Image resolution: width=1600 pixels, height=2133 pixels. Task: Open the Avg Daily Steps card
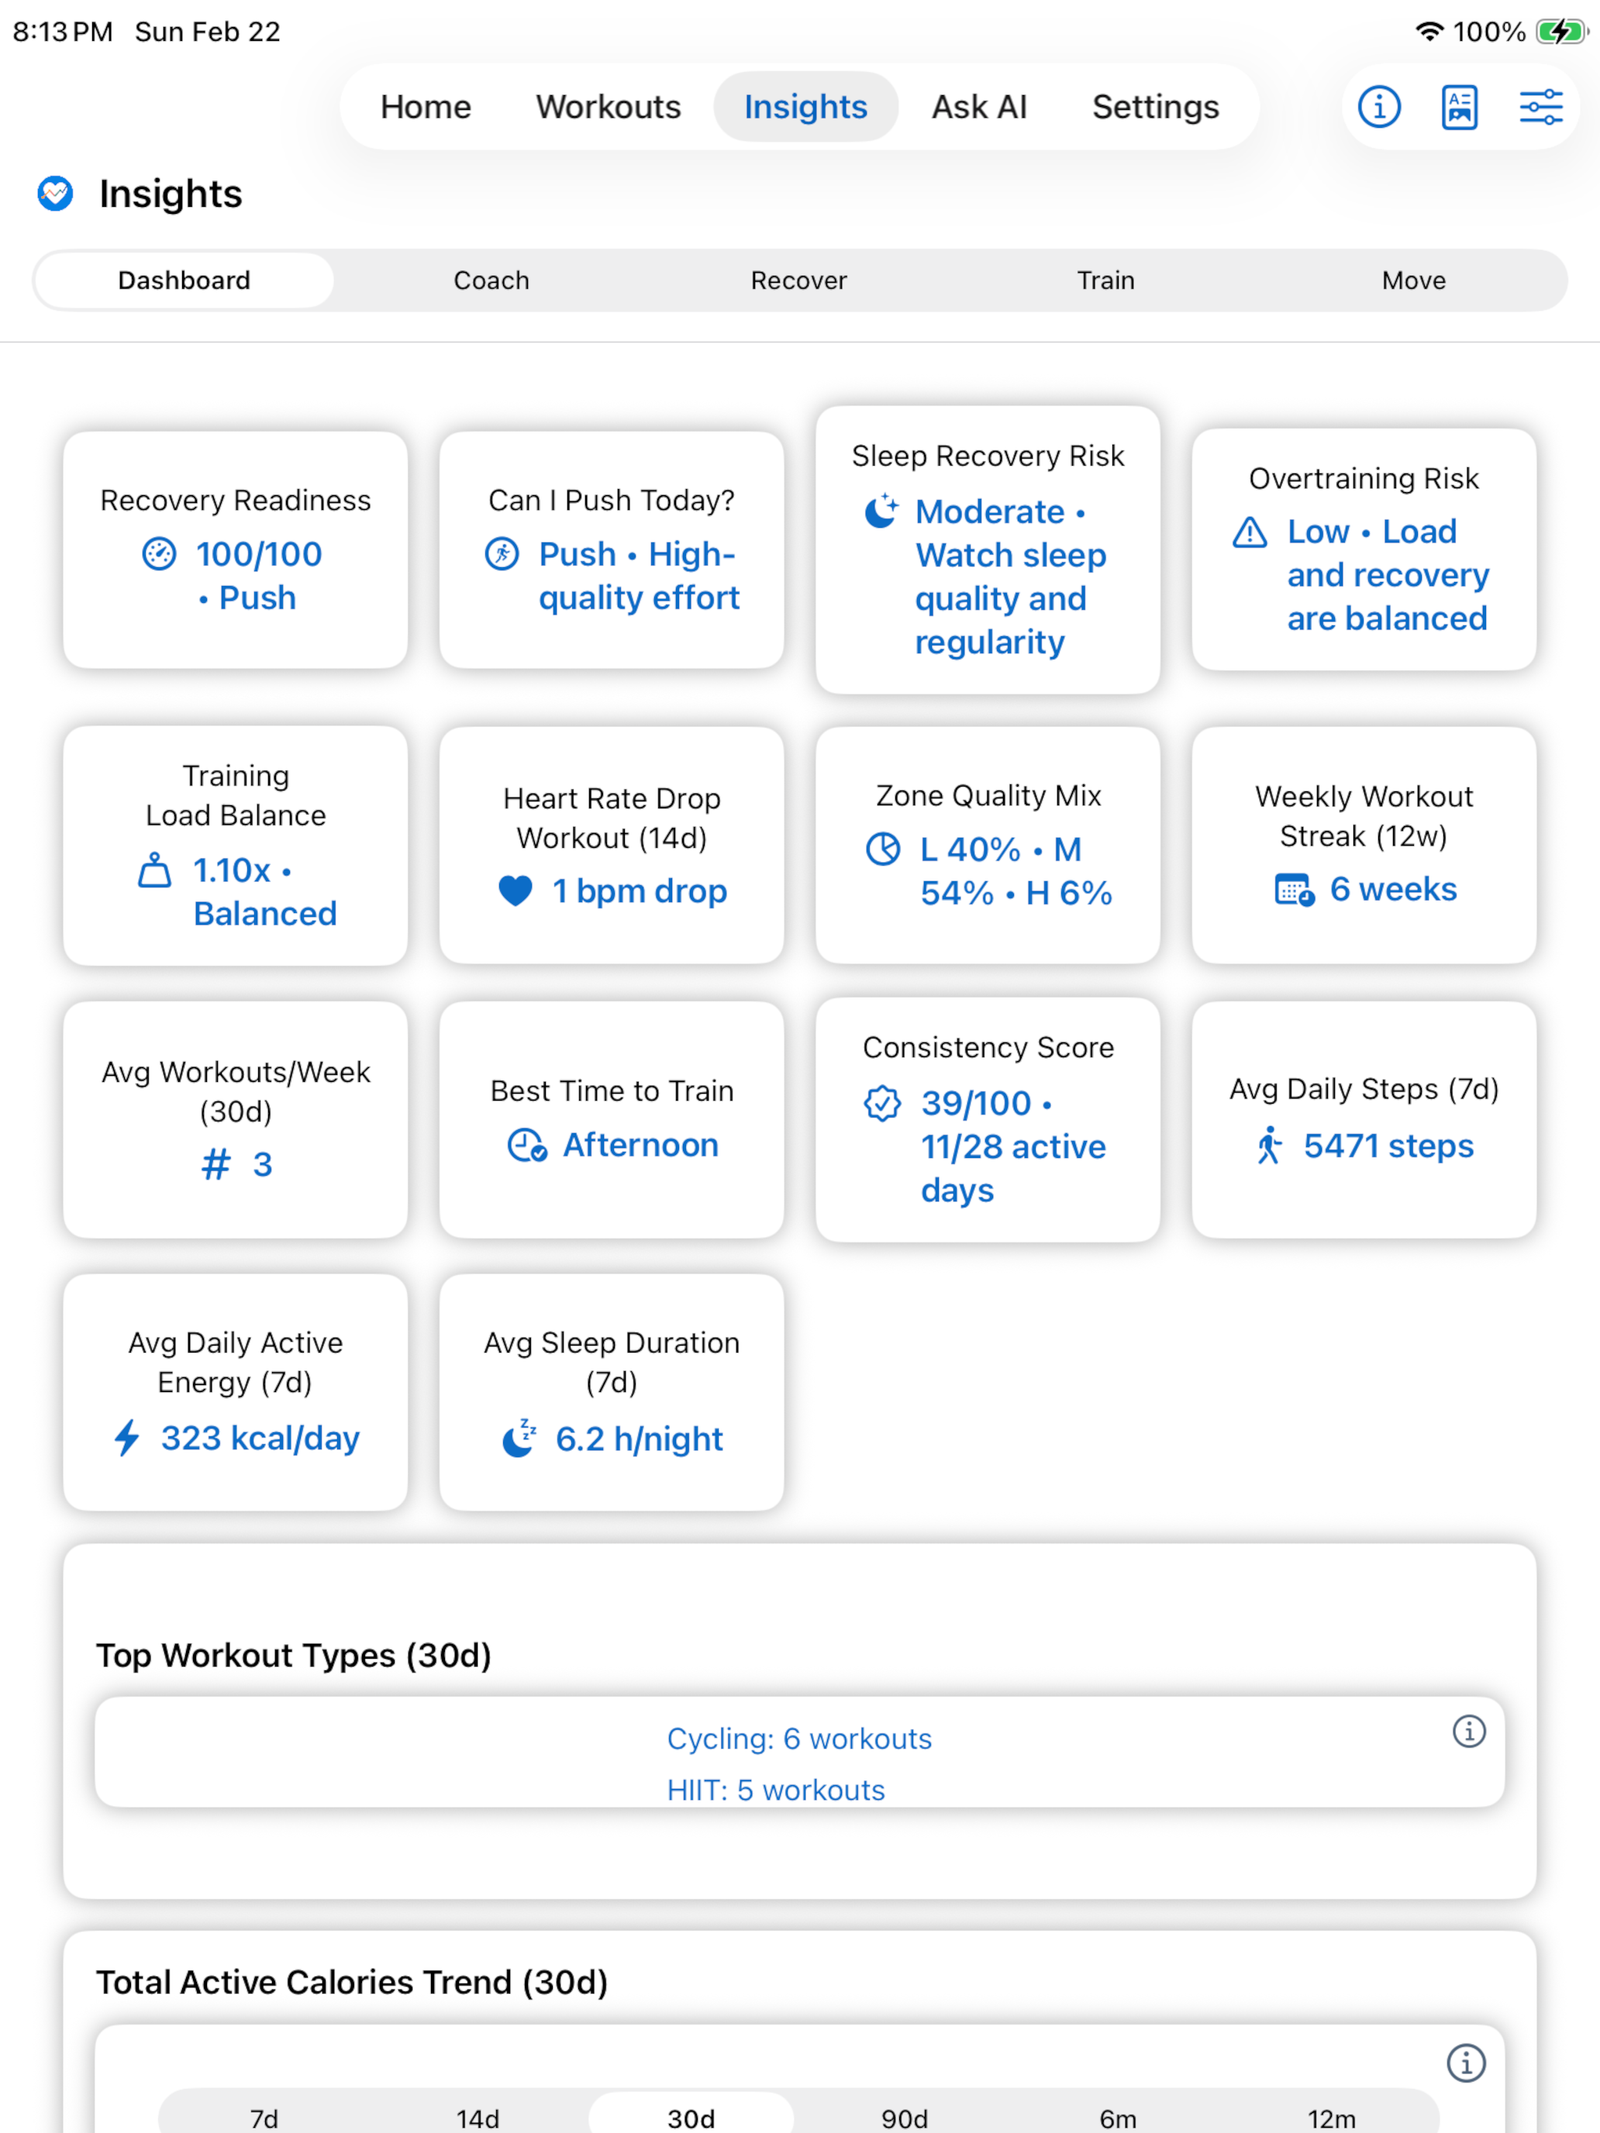[x=1363, y=1119]
